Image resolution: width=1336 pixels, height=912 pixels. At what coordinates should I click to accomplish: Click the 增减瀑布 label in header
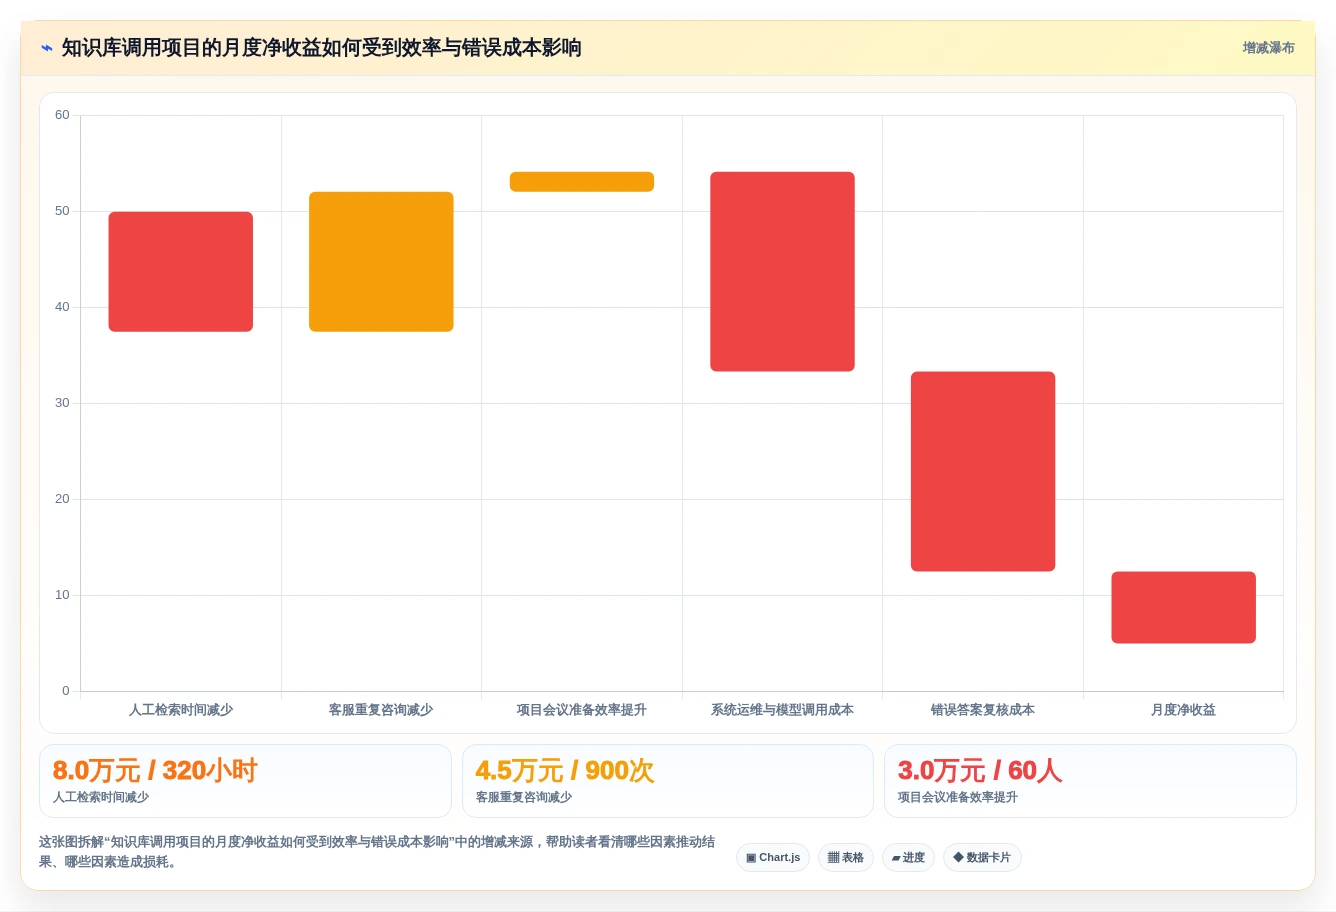(1268, 48)
